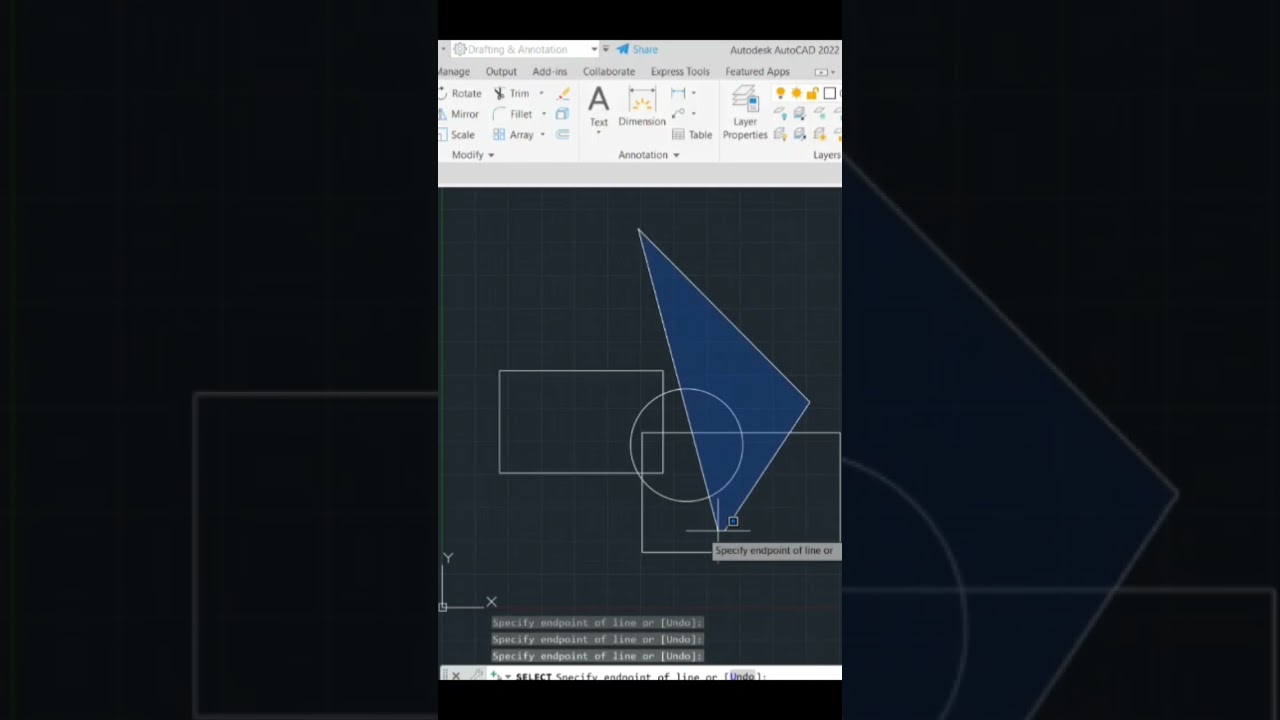This screenshot has width=1280, height=720.
Task: Click the Erase icon in Modify panel
Action: coord(563,93)
